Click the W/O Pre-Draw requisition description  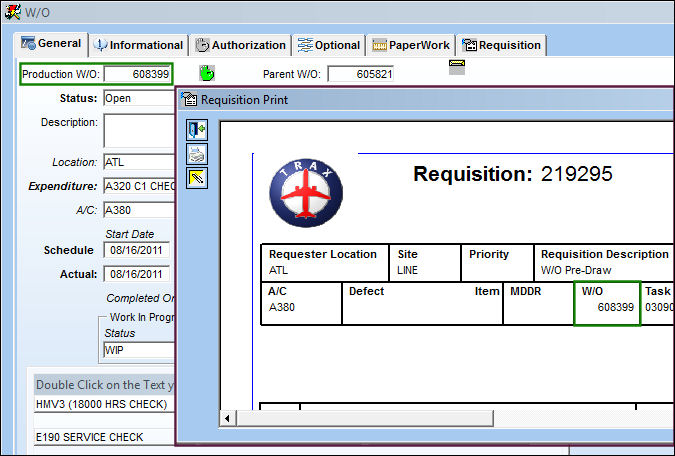(x=576, y=270)
